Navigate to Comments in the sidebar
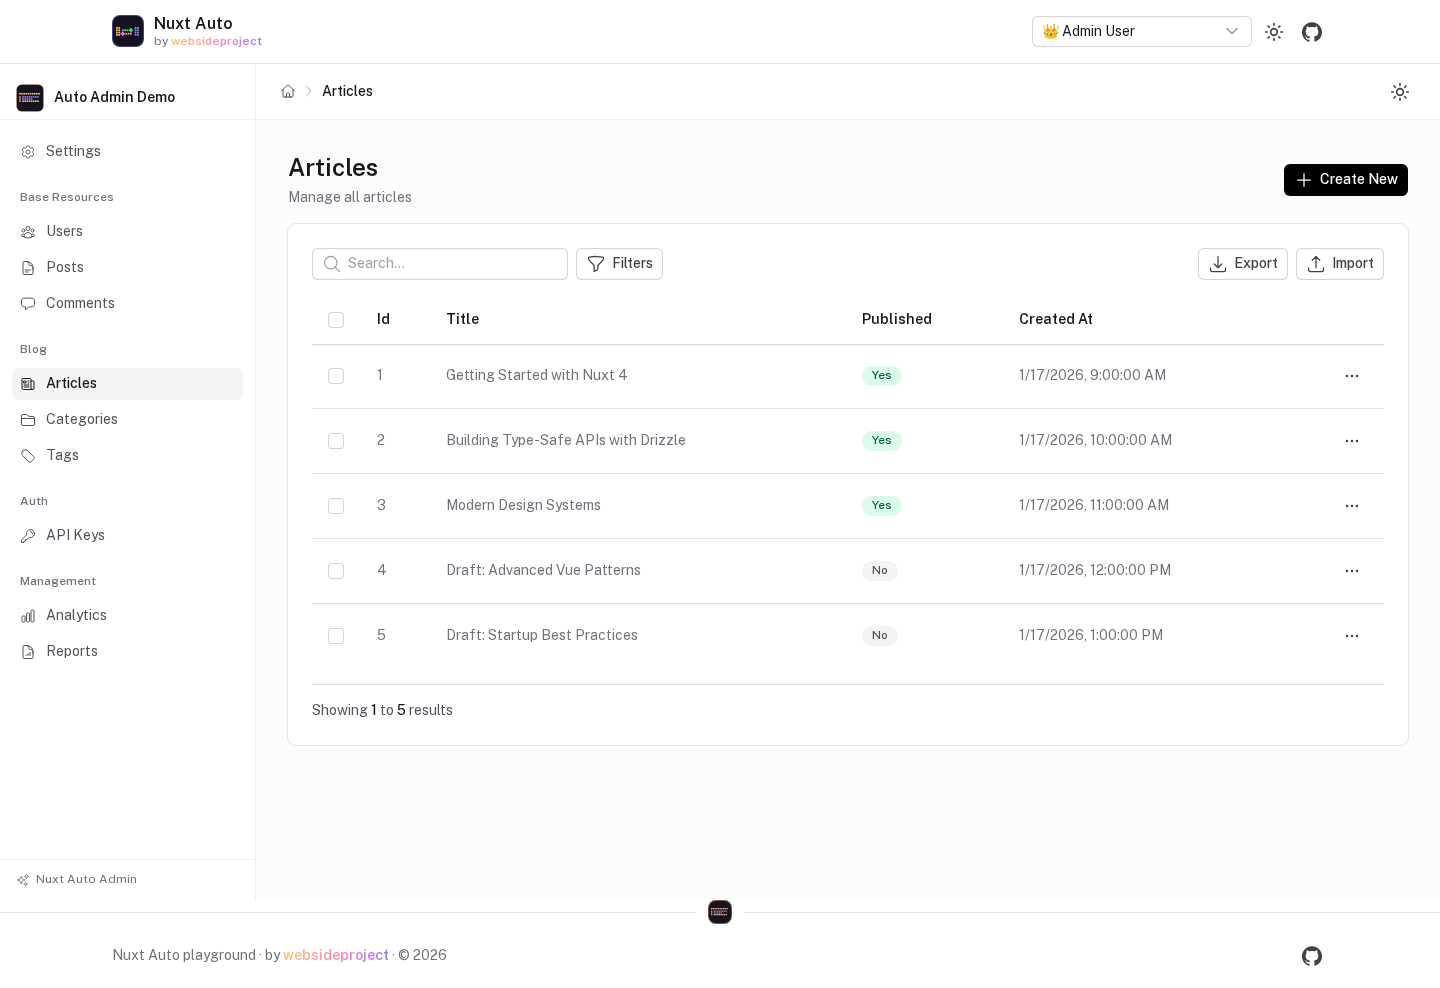This screenshot has width=1440, height=988. click(127, 304)
